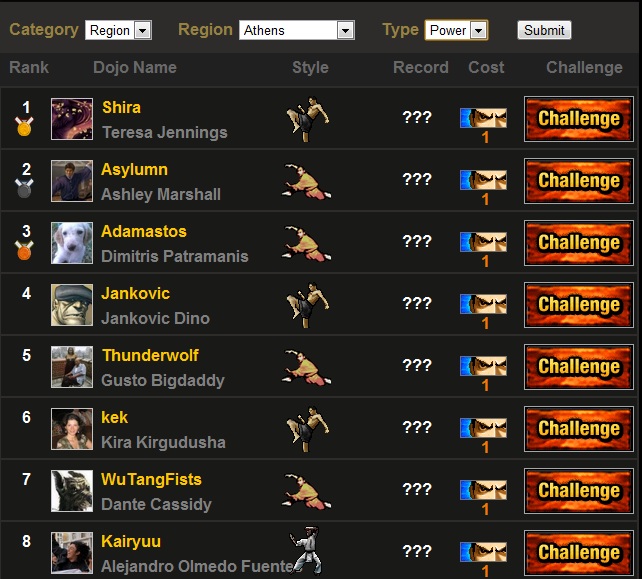
Task: Click the angry eyes cost icon for Jankovic
Action: [484, 304]
